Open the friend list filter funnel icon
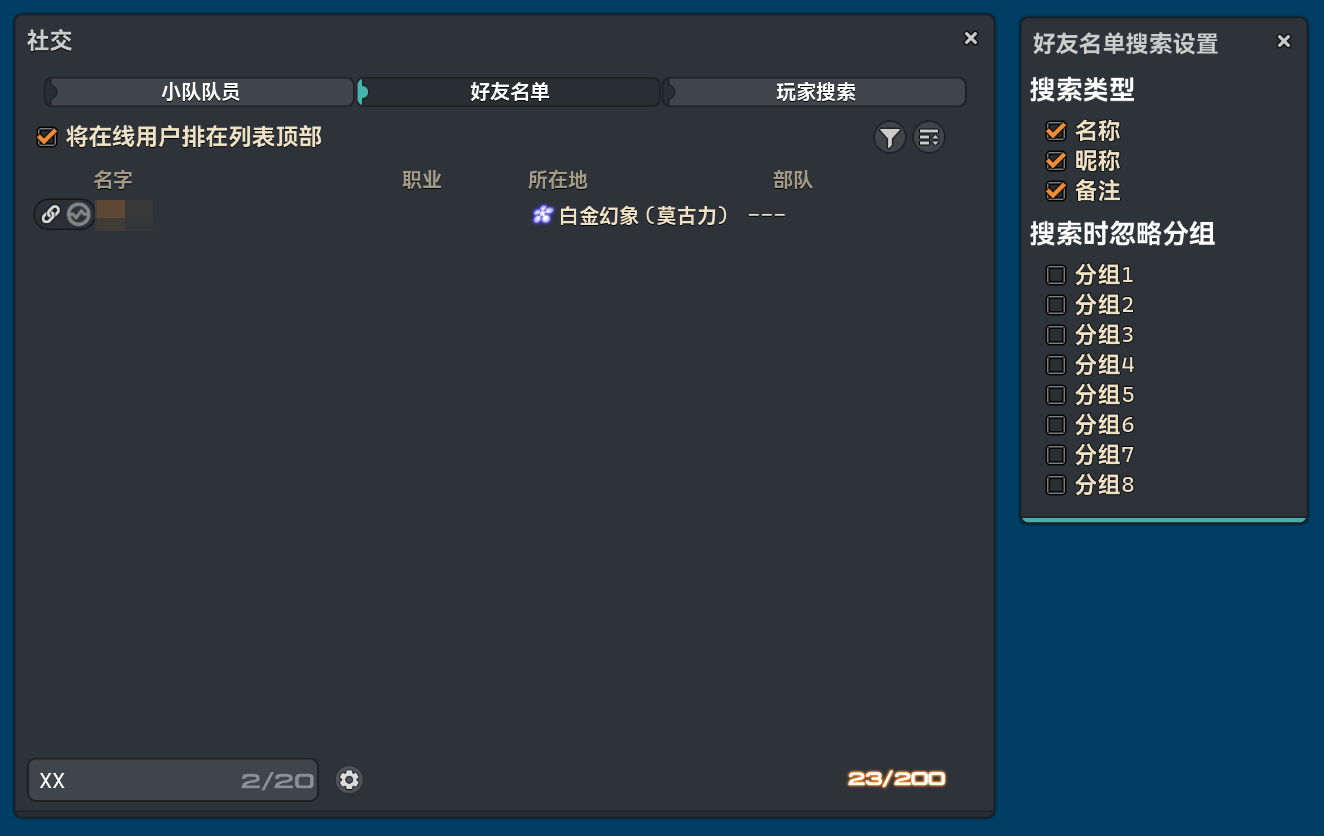Viewport: 1324px width, 836px height. tap(889, 137)
